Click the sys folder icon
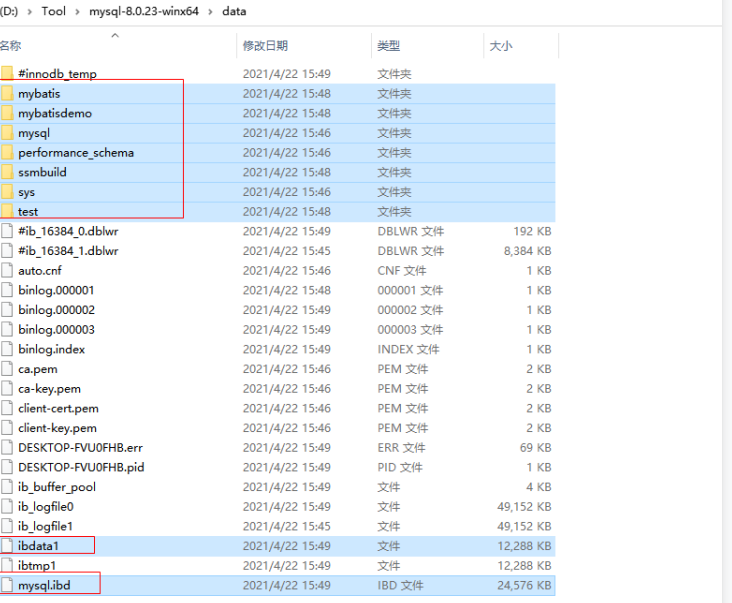Viewport: 732px width, 603px height. [x=7, y=191]
